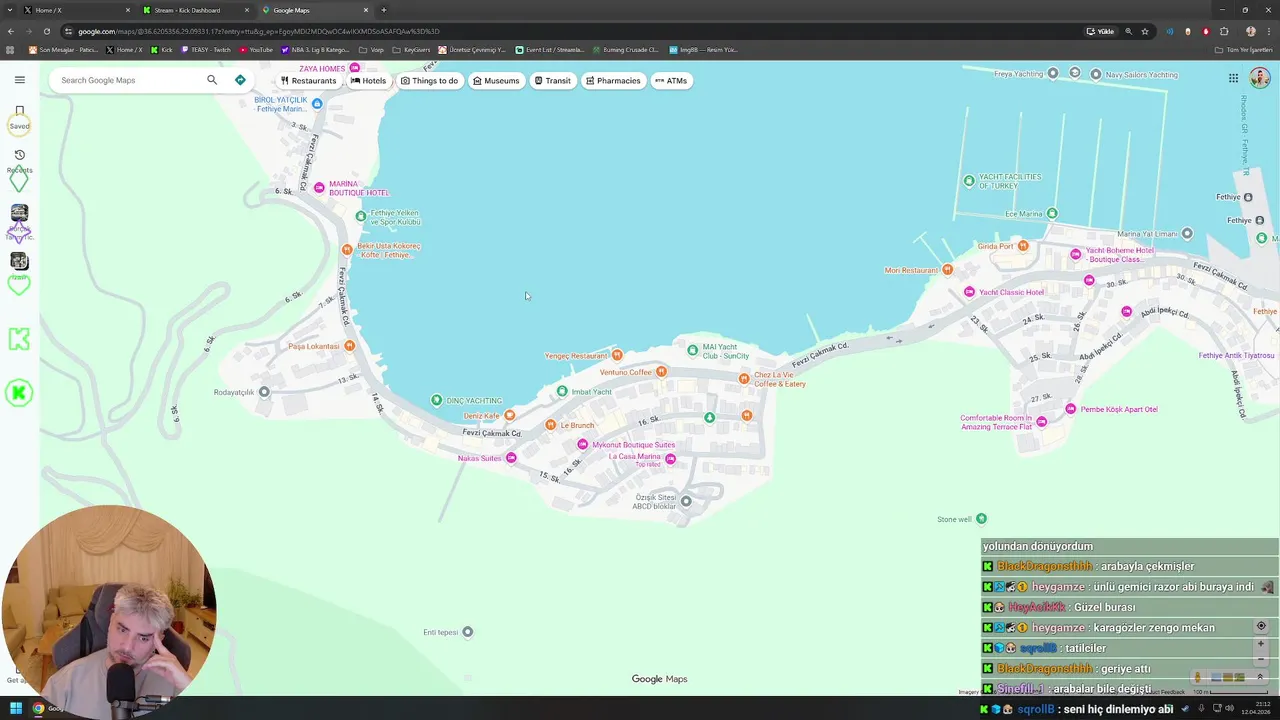
Task: Click the Chez La Vie Coffee pin
Action: 744,378
